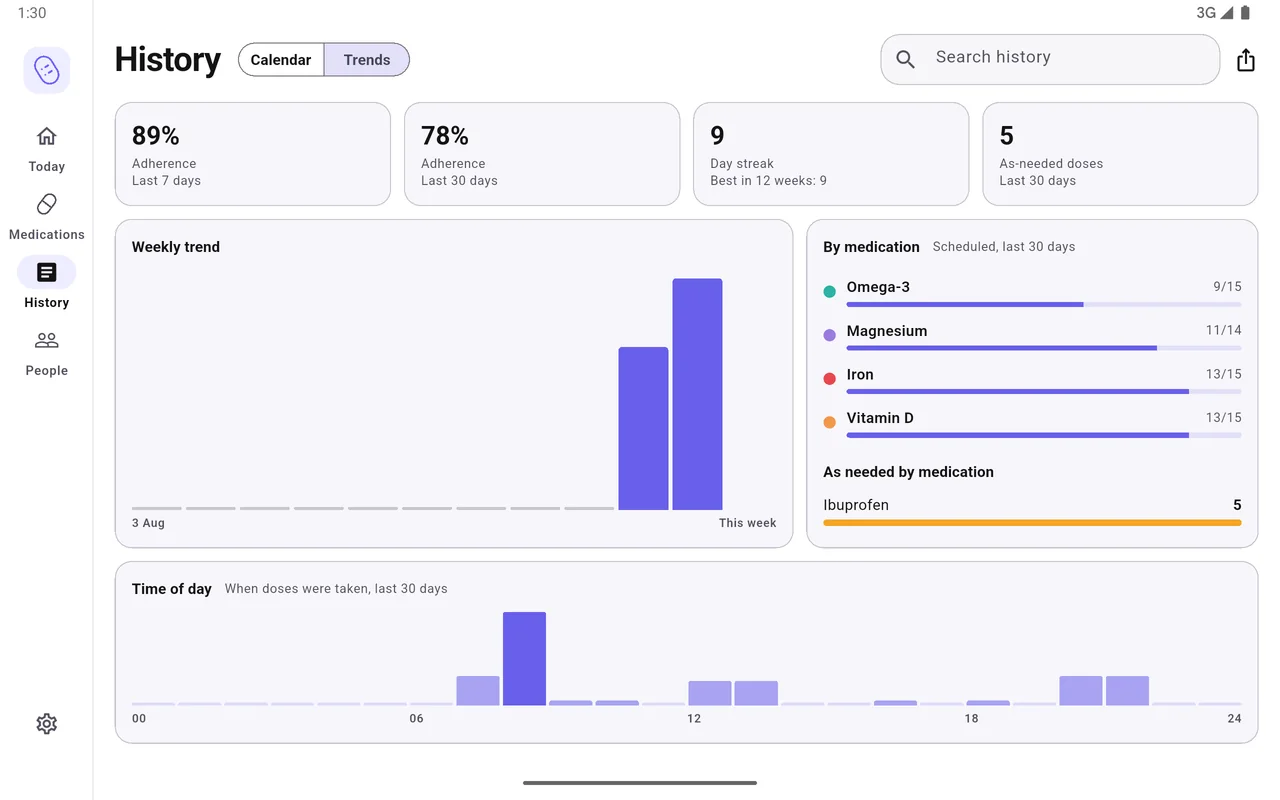Click the Magnesium medication name
This screenshot has height=800, width=1280.
point(887,331)
